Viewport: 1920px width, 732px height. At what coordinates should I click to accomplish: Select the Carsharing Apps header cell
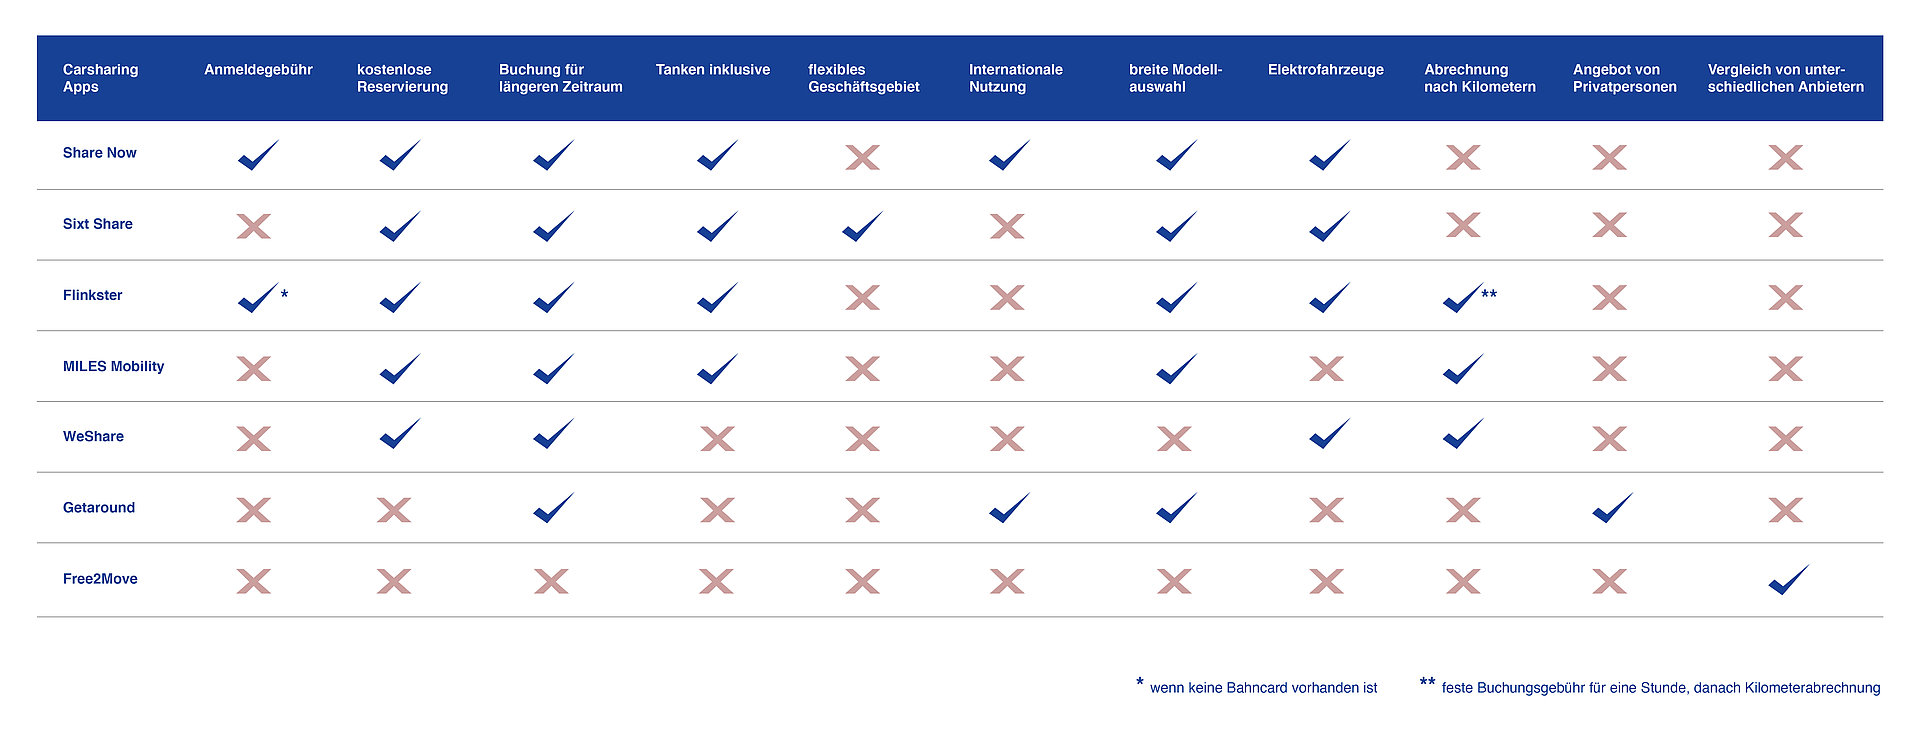(x=100, y=78)
